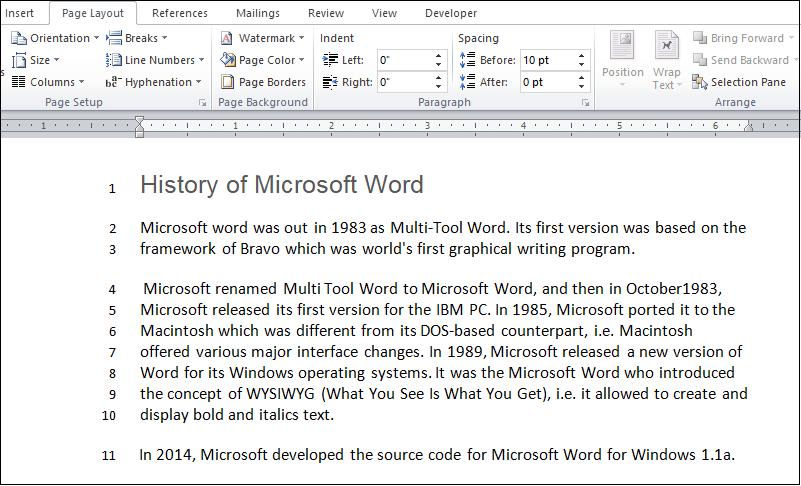Open Hyphenation settings
Viewport: 801px width, 486px height.
[x=153, y=82]
